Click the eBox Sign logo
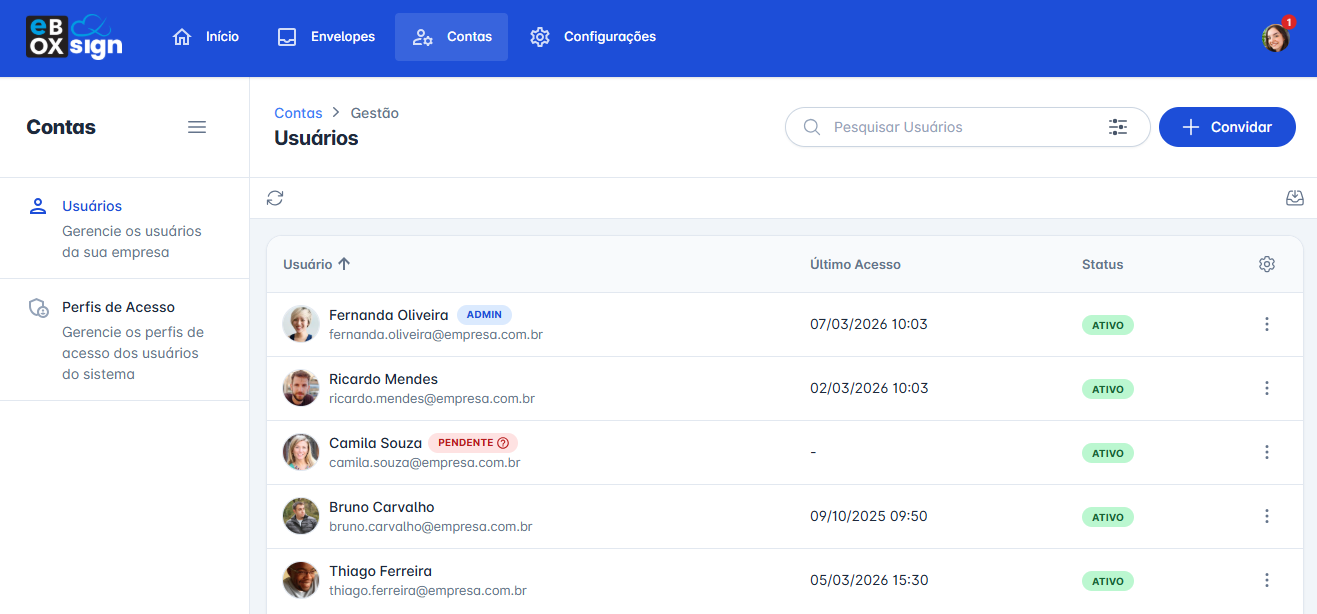The image size is (1317, 614). tap(74, 37)
